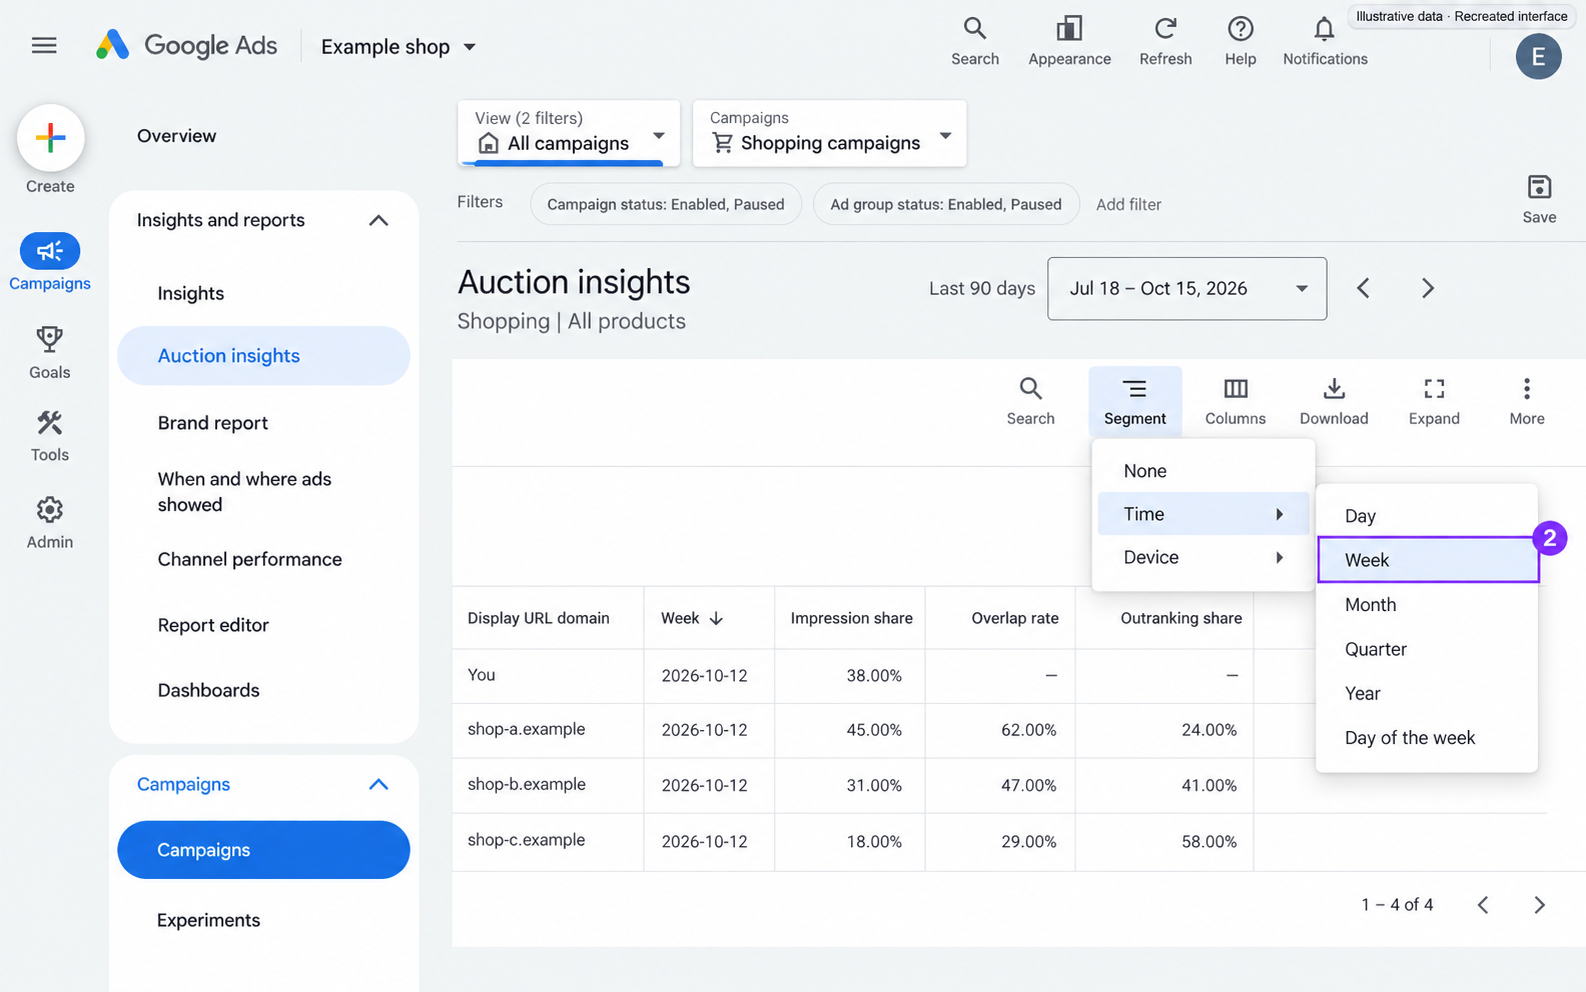Image resolution: width=1586 pixels, height=992 pixels.
Task: Open the blue Campaigns sidebar item
Action: tap(263, 850)
